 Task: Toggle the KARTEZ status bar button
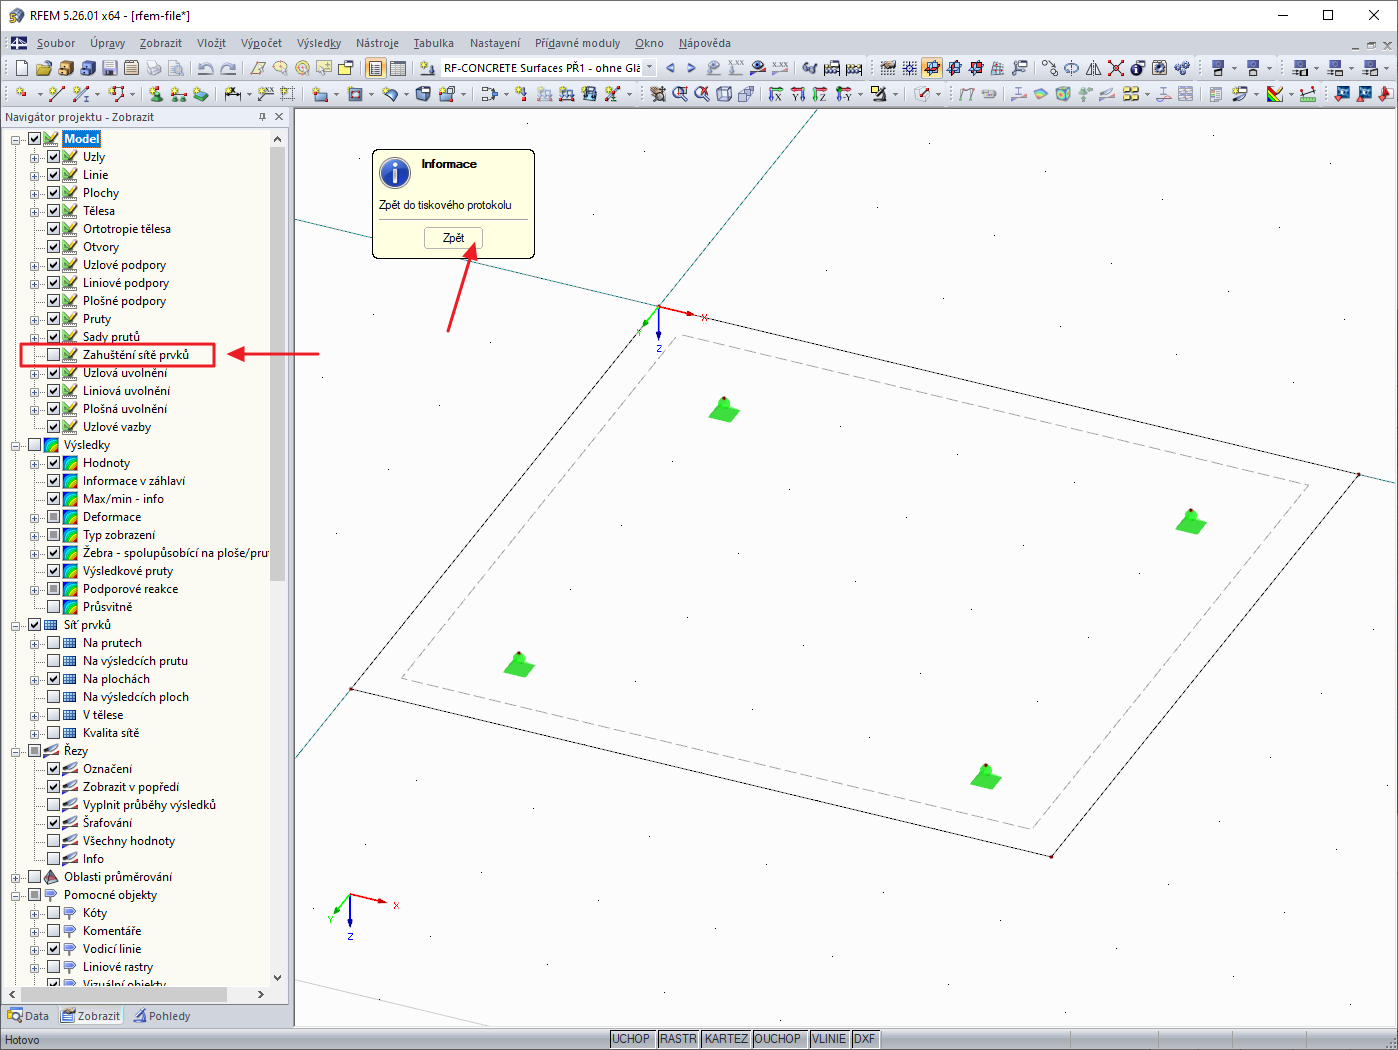(x=726, y=1039)
